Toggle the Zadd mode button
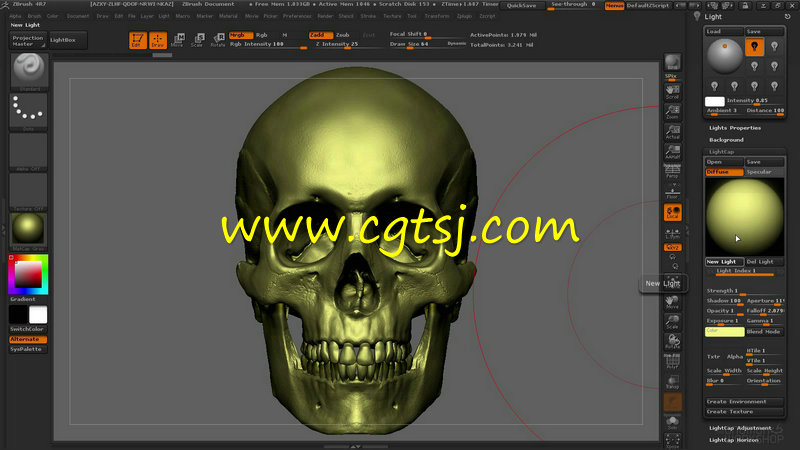 pyautogui.click(x=321, y=35)
